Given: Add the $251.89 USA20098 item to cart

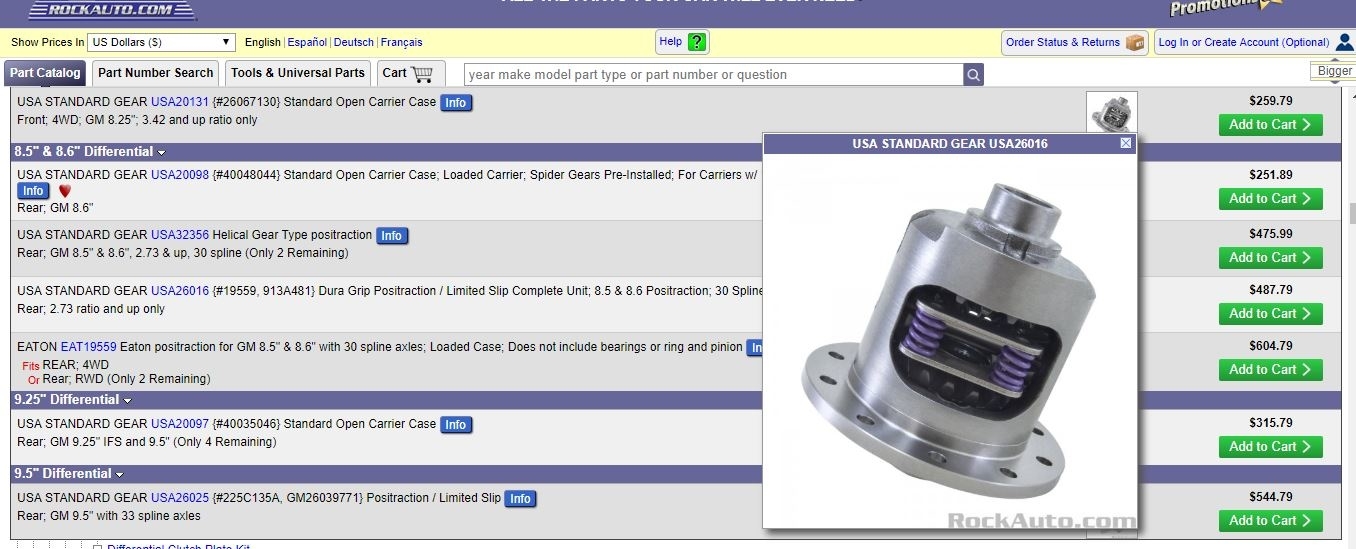Looking at the screenshot, I should point(1270,199).
